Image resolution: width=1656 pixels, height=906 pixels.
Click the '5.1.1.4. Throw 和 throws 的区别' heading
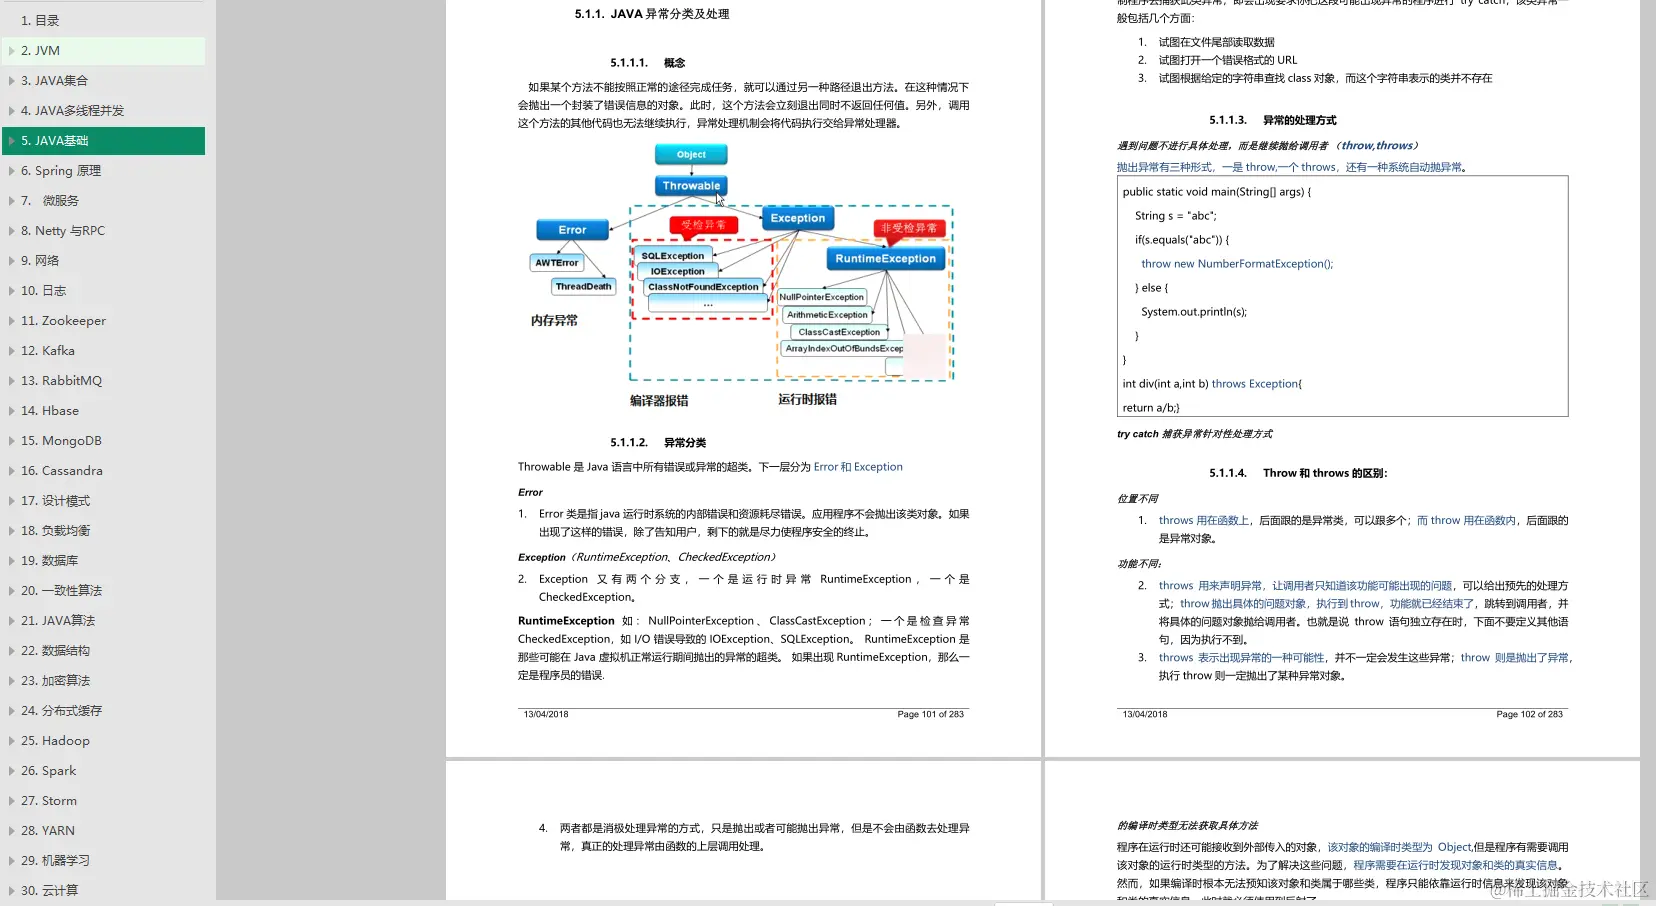click(x=1298, y=473)
